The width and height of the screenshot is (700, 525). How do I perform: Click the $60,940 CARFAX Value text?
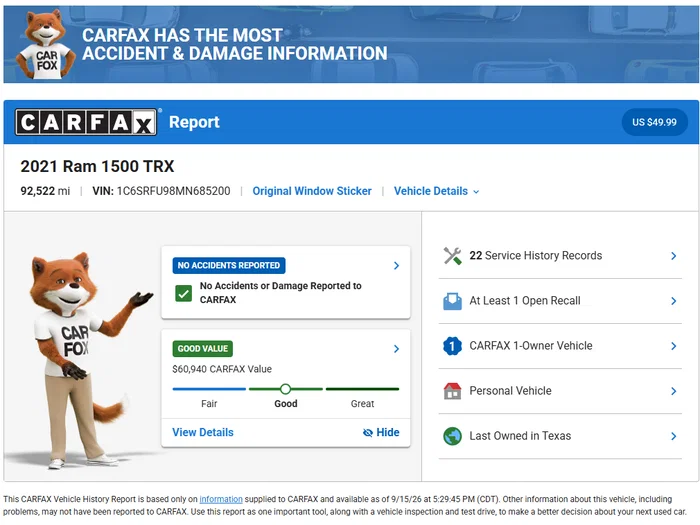222,369
